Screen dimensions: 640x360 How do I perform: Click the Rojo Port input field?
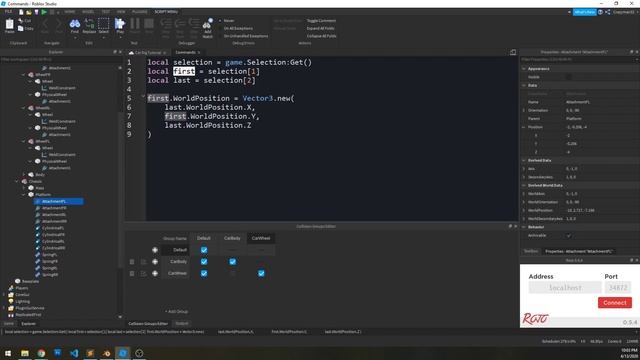click(618, 288)
